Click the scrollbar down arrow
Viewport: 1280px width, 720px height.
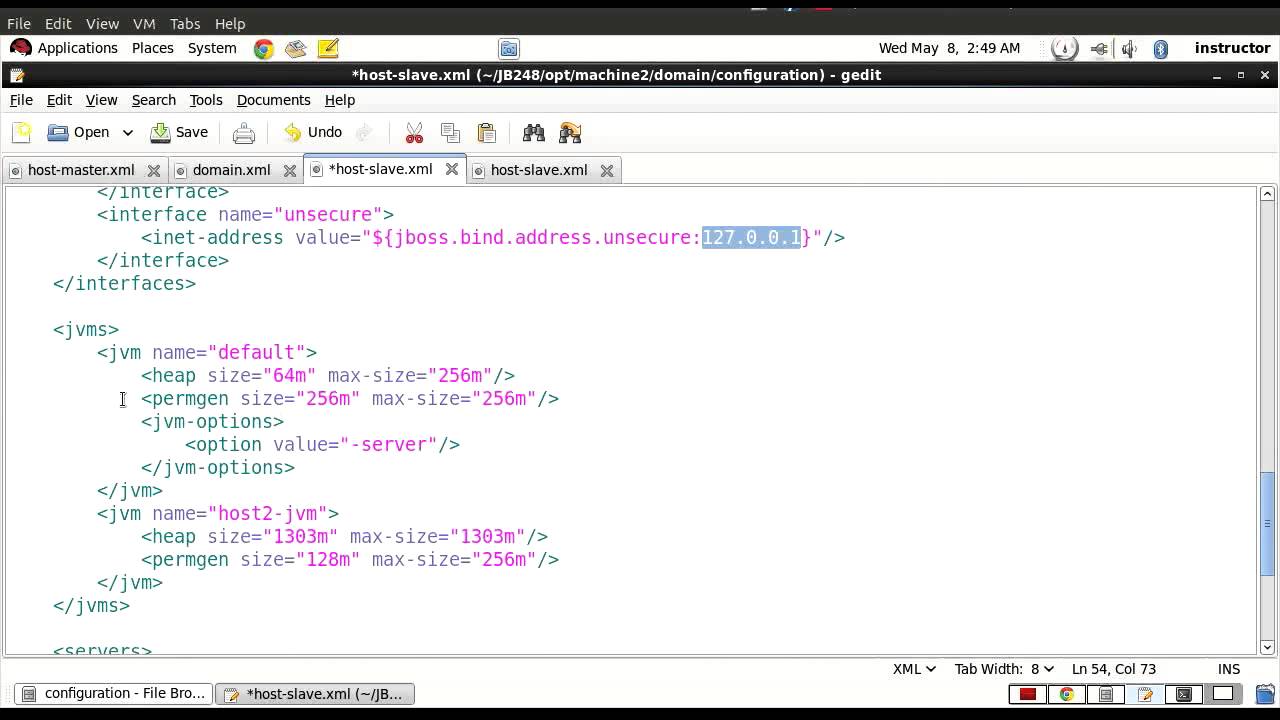click(1267, 647)
